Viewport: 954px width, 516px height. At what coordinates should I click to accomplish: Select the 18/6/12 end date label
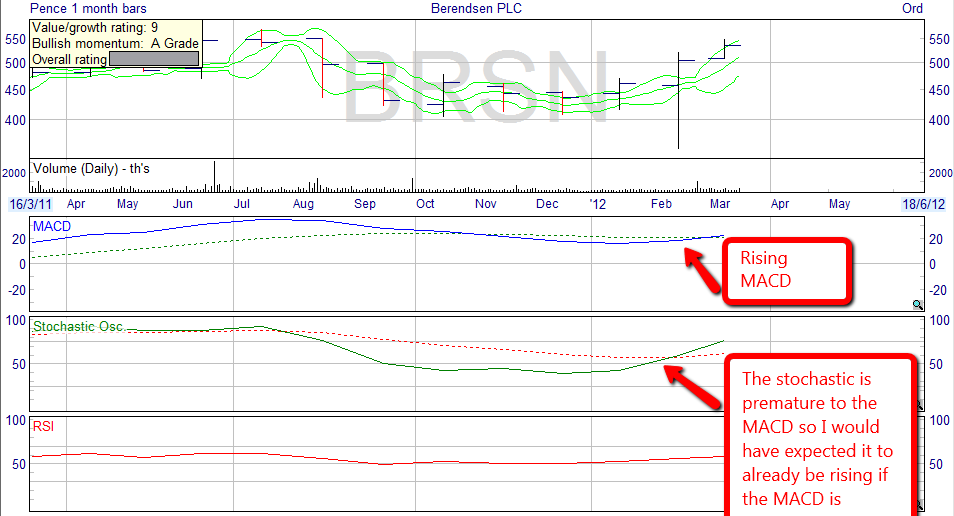[924, 204]
